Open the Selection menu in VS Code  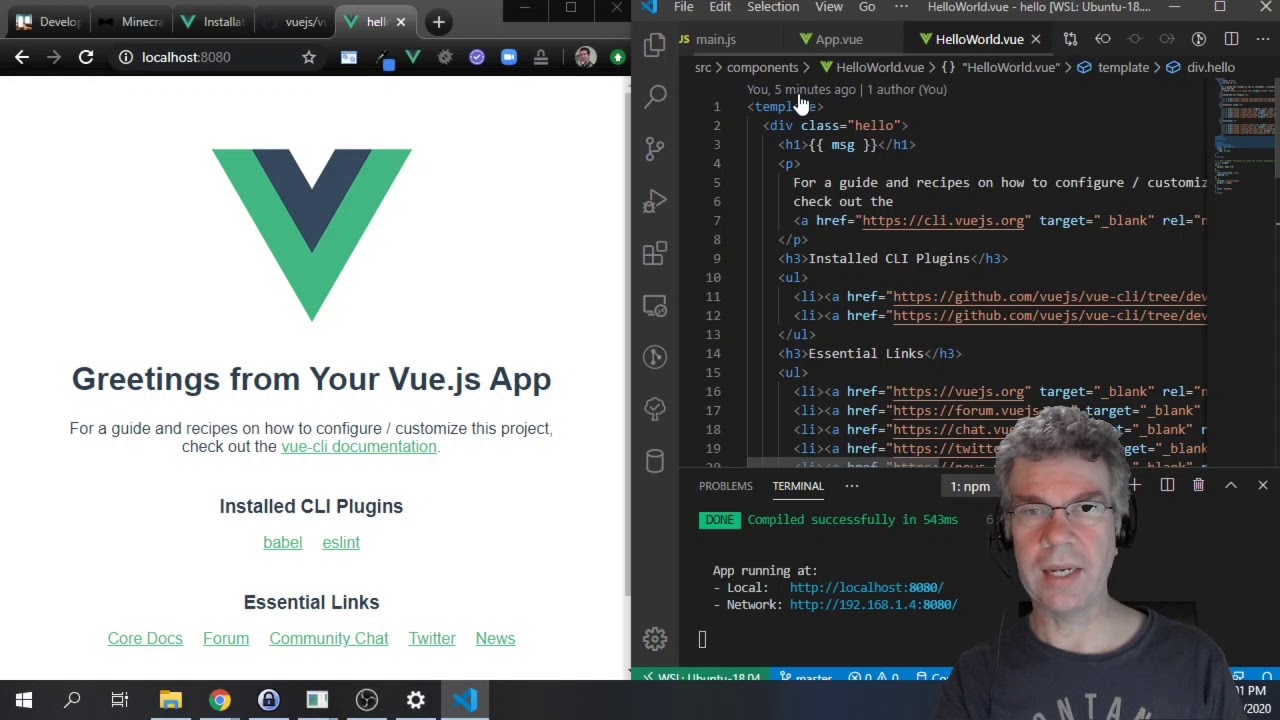pyautogui.click(x=773, y=7)
